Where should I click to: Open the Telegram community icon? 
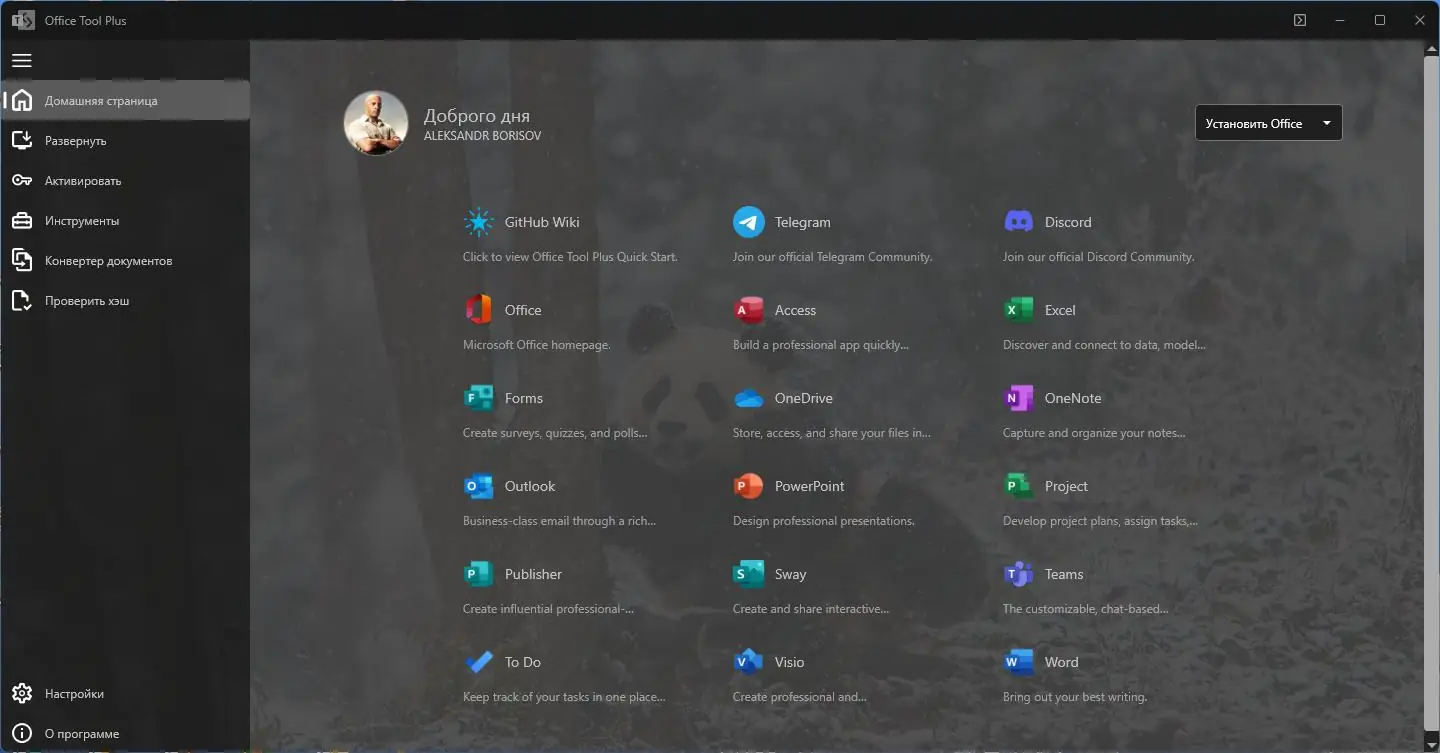[x=749, y=222]
